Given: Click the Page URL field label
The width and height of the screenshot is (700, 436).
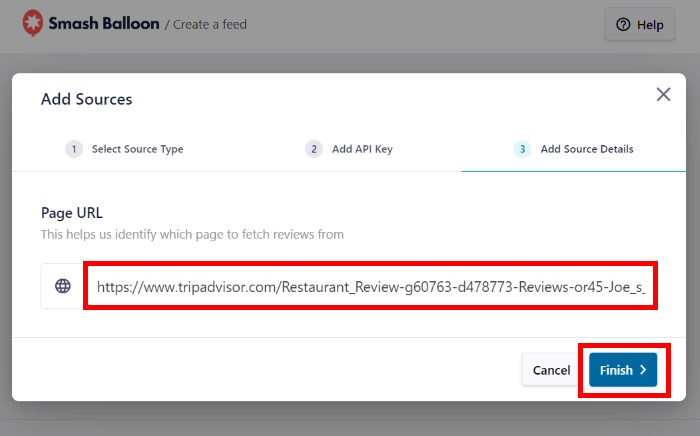Looking at the screenshot, I should coord(71,213).
